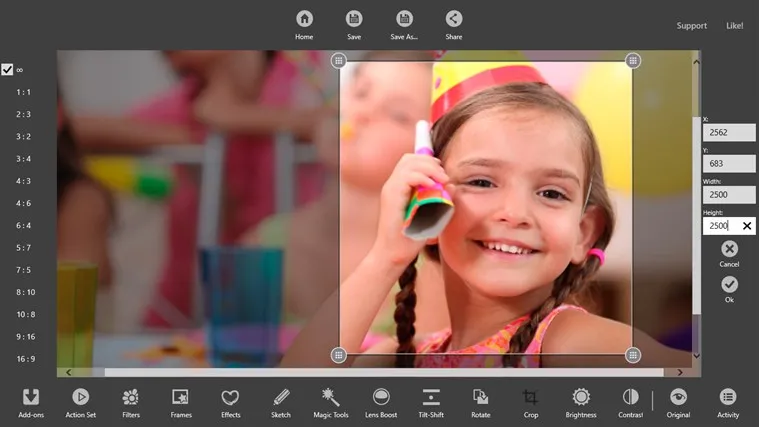Choose the 16:9 aspect ratio
This screenshot has width=759, height=427.
[x=25, y=359]
